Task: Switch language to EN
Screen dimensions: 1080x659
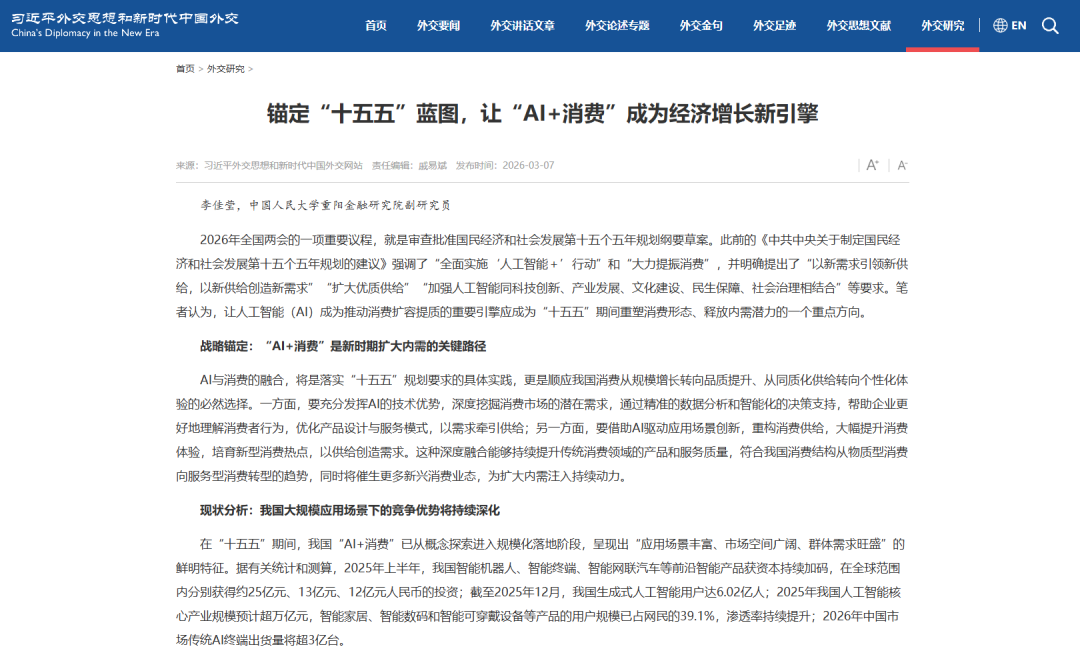Action: coord(1019,25)
